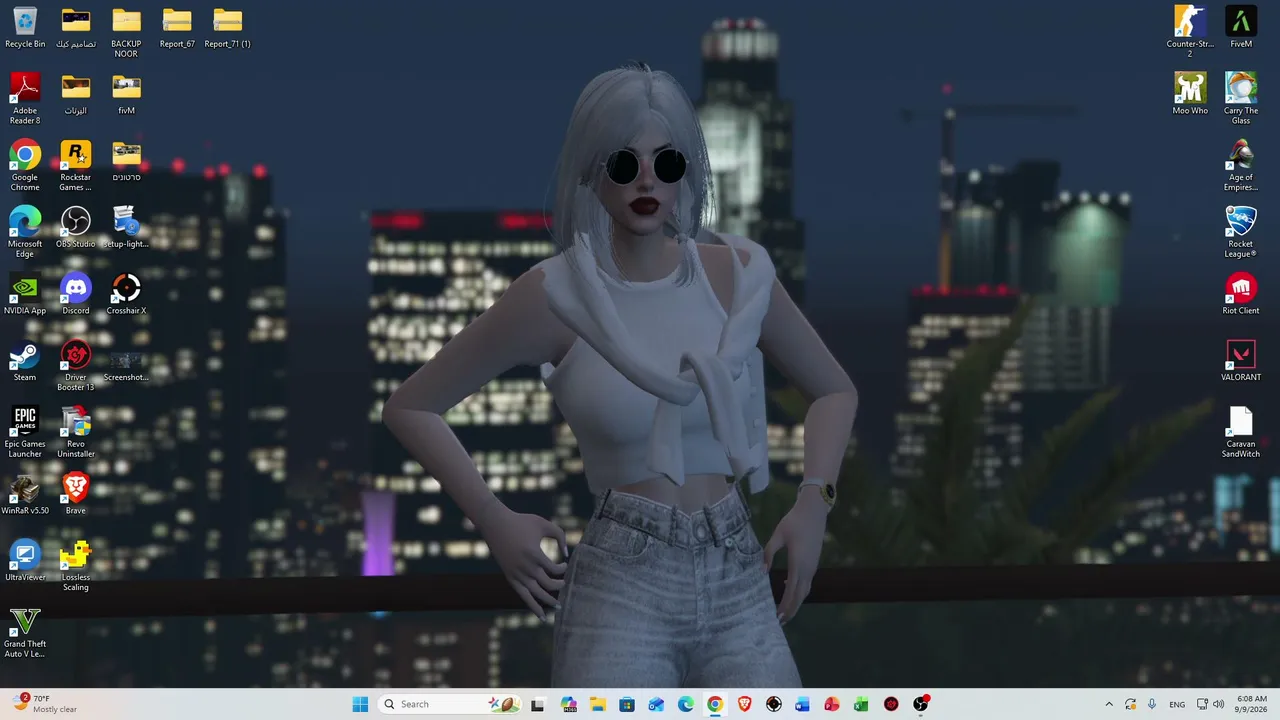Select the NVIDIA App shortcut

point(25,294)
